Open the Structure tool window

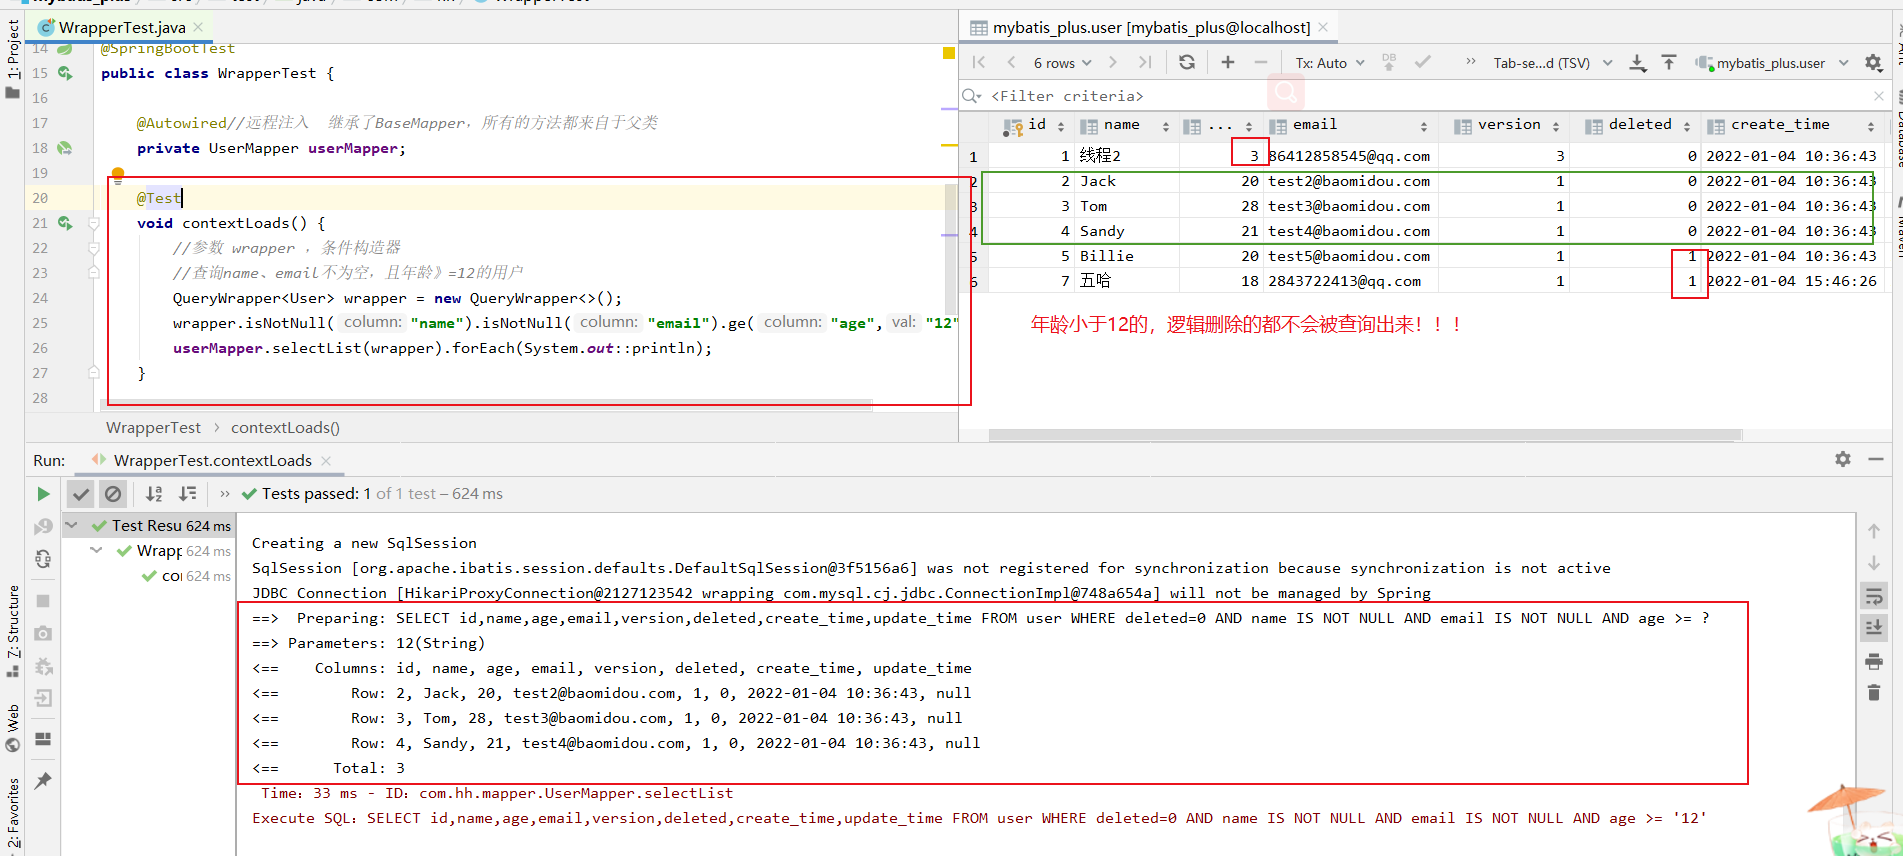click(12, 630)
